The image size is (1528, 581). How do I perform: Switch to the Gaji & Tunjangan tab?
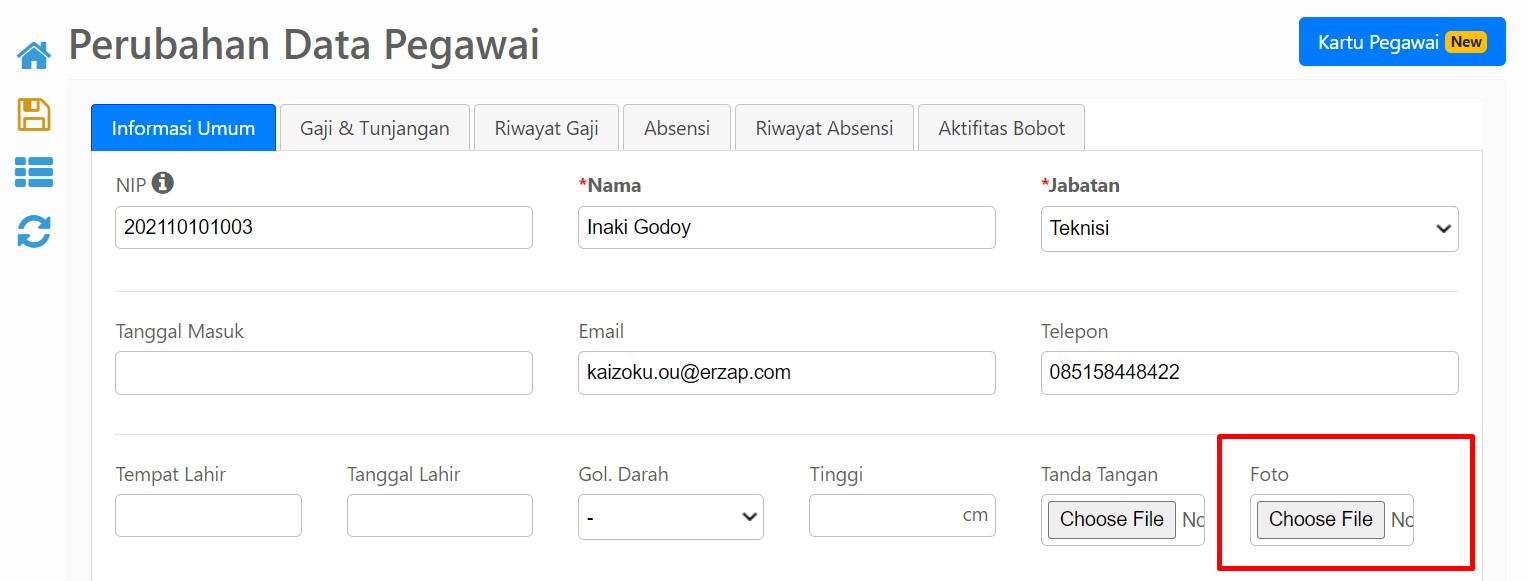coord(375,128)
